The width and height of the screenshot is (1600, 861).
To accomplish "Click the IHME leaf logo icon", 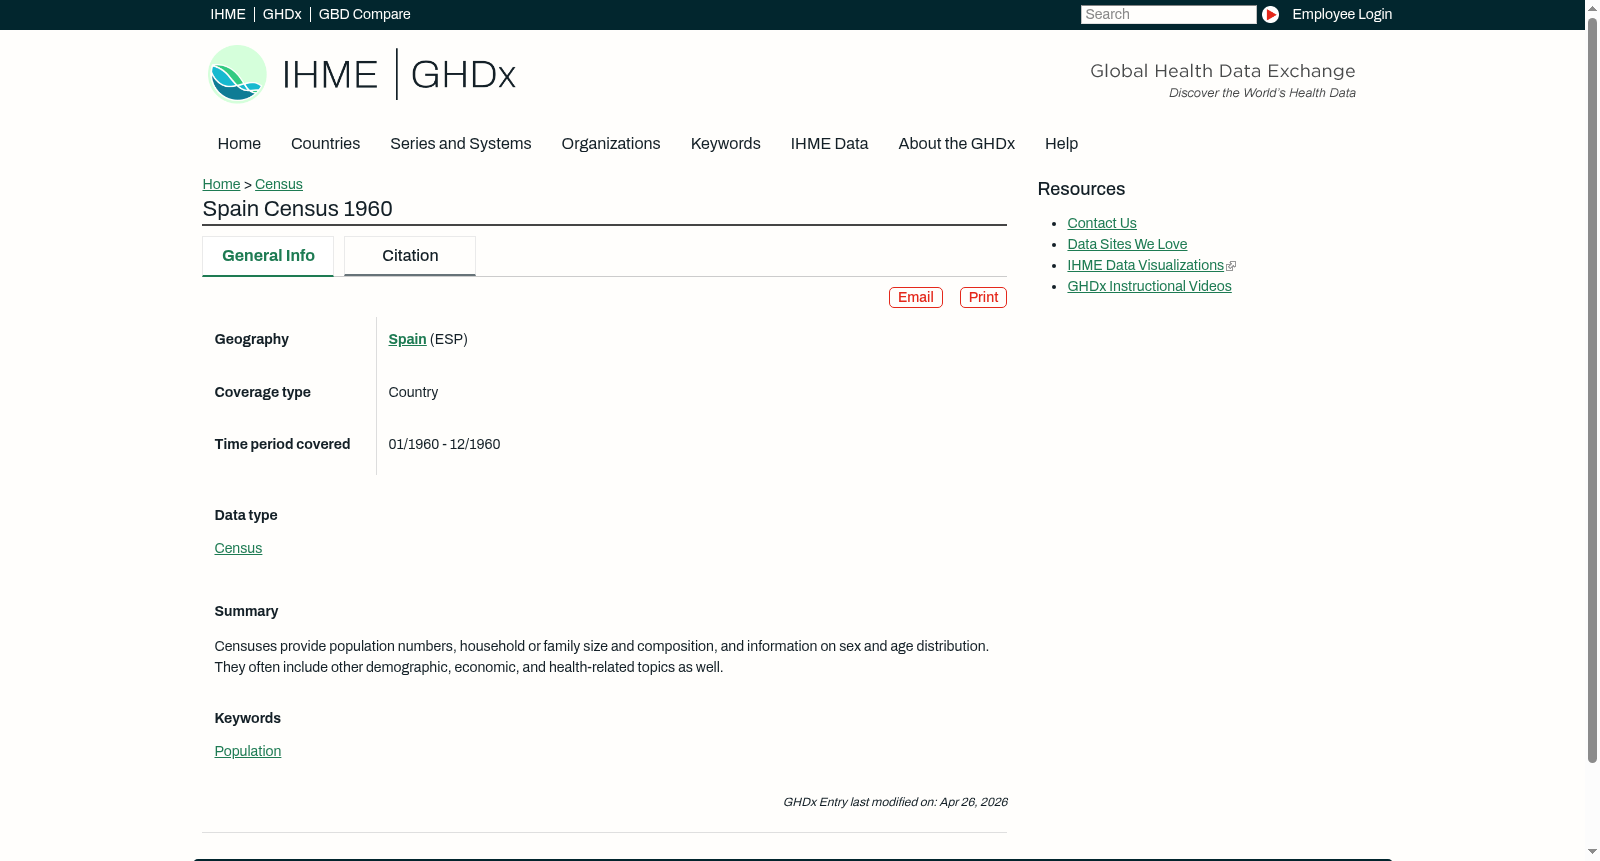I will [237, 74].
